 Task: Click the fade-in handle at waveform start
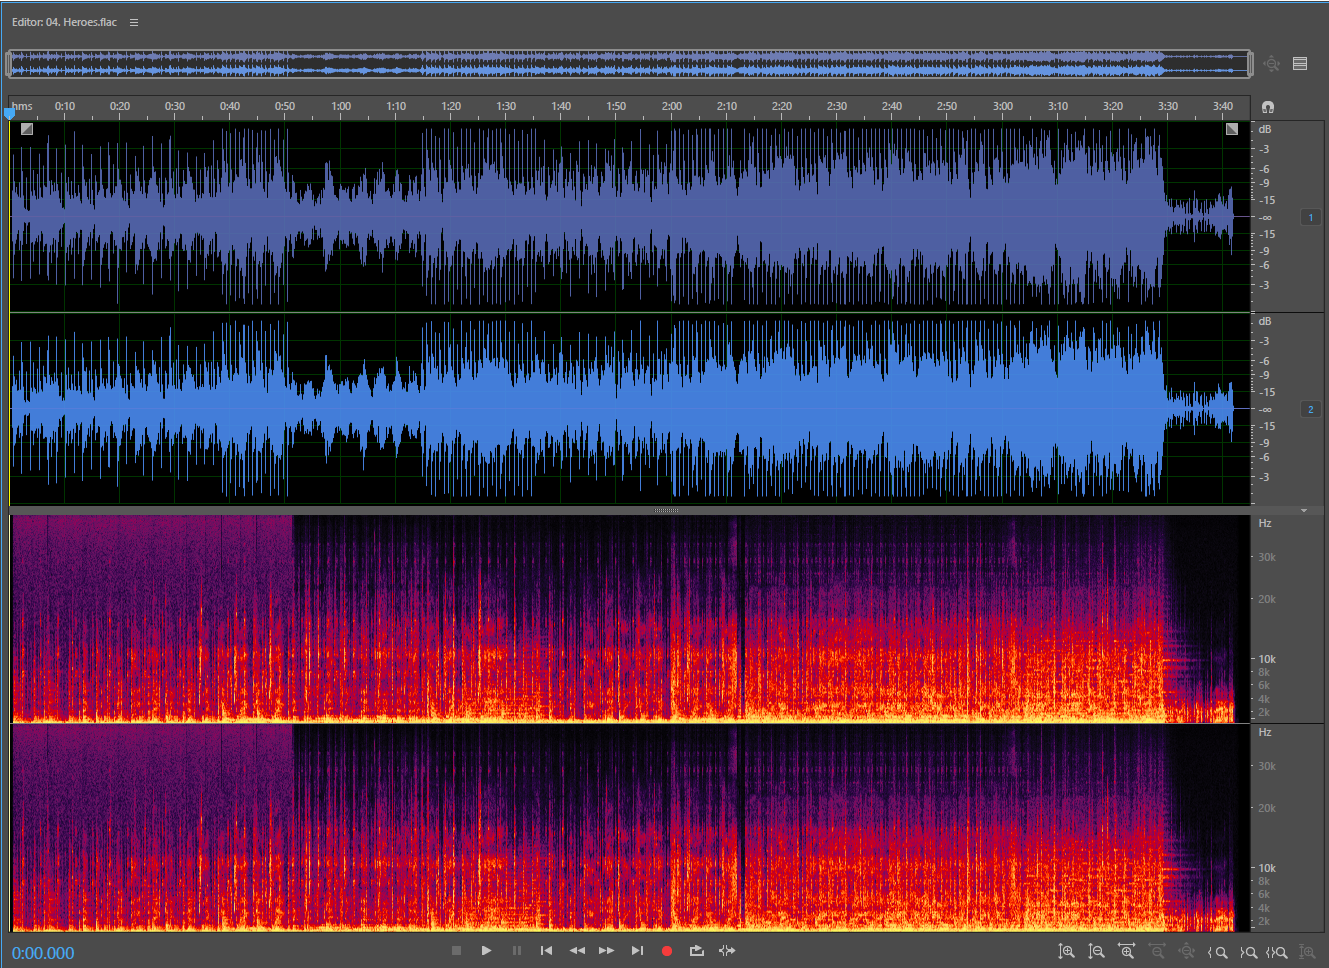coord(27,129)
